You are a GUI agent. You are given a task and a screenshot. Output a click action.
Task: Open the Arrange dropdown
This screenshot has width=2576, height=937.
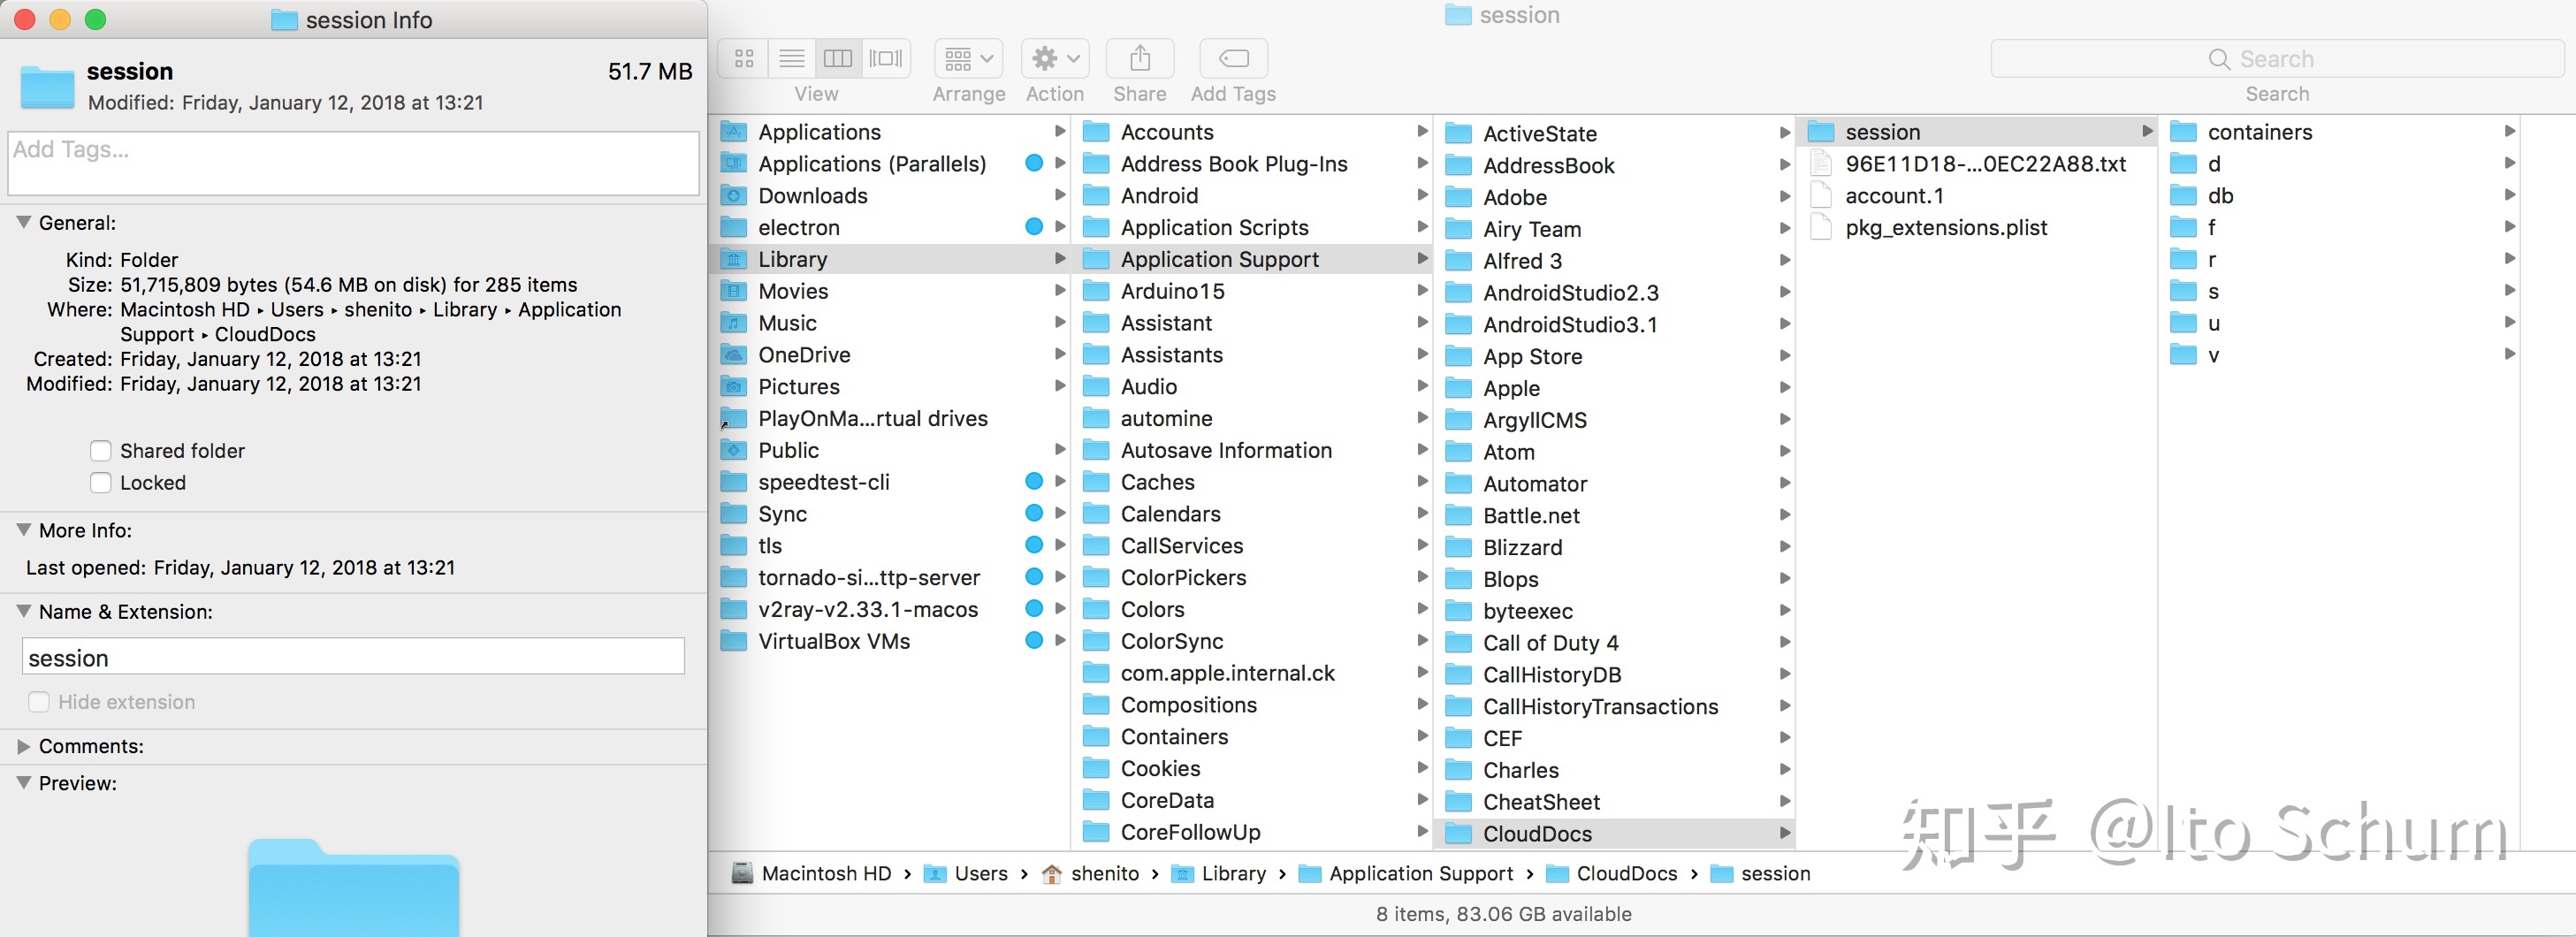point(968,59)
